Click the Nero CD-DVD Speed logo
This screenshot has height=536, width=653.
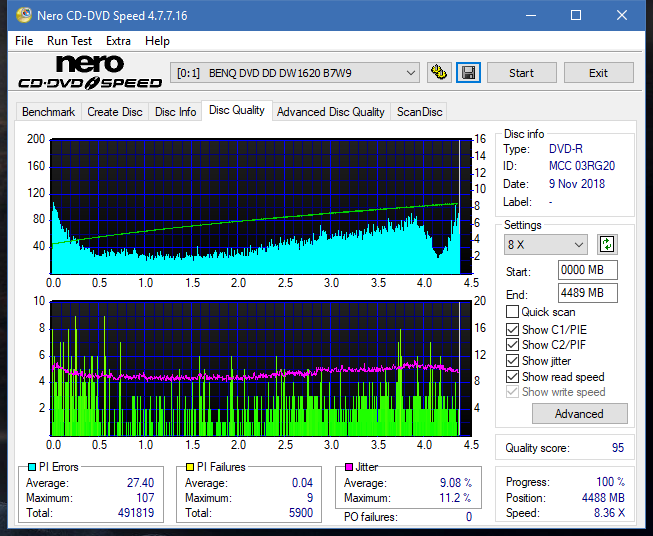click(90, 72)
